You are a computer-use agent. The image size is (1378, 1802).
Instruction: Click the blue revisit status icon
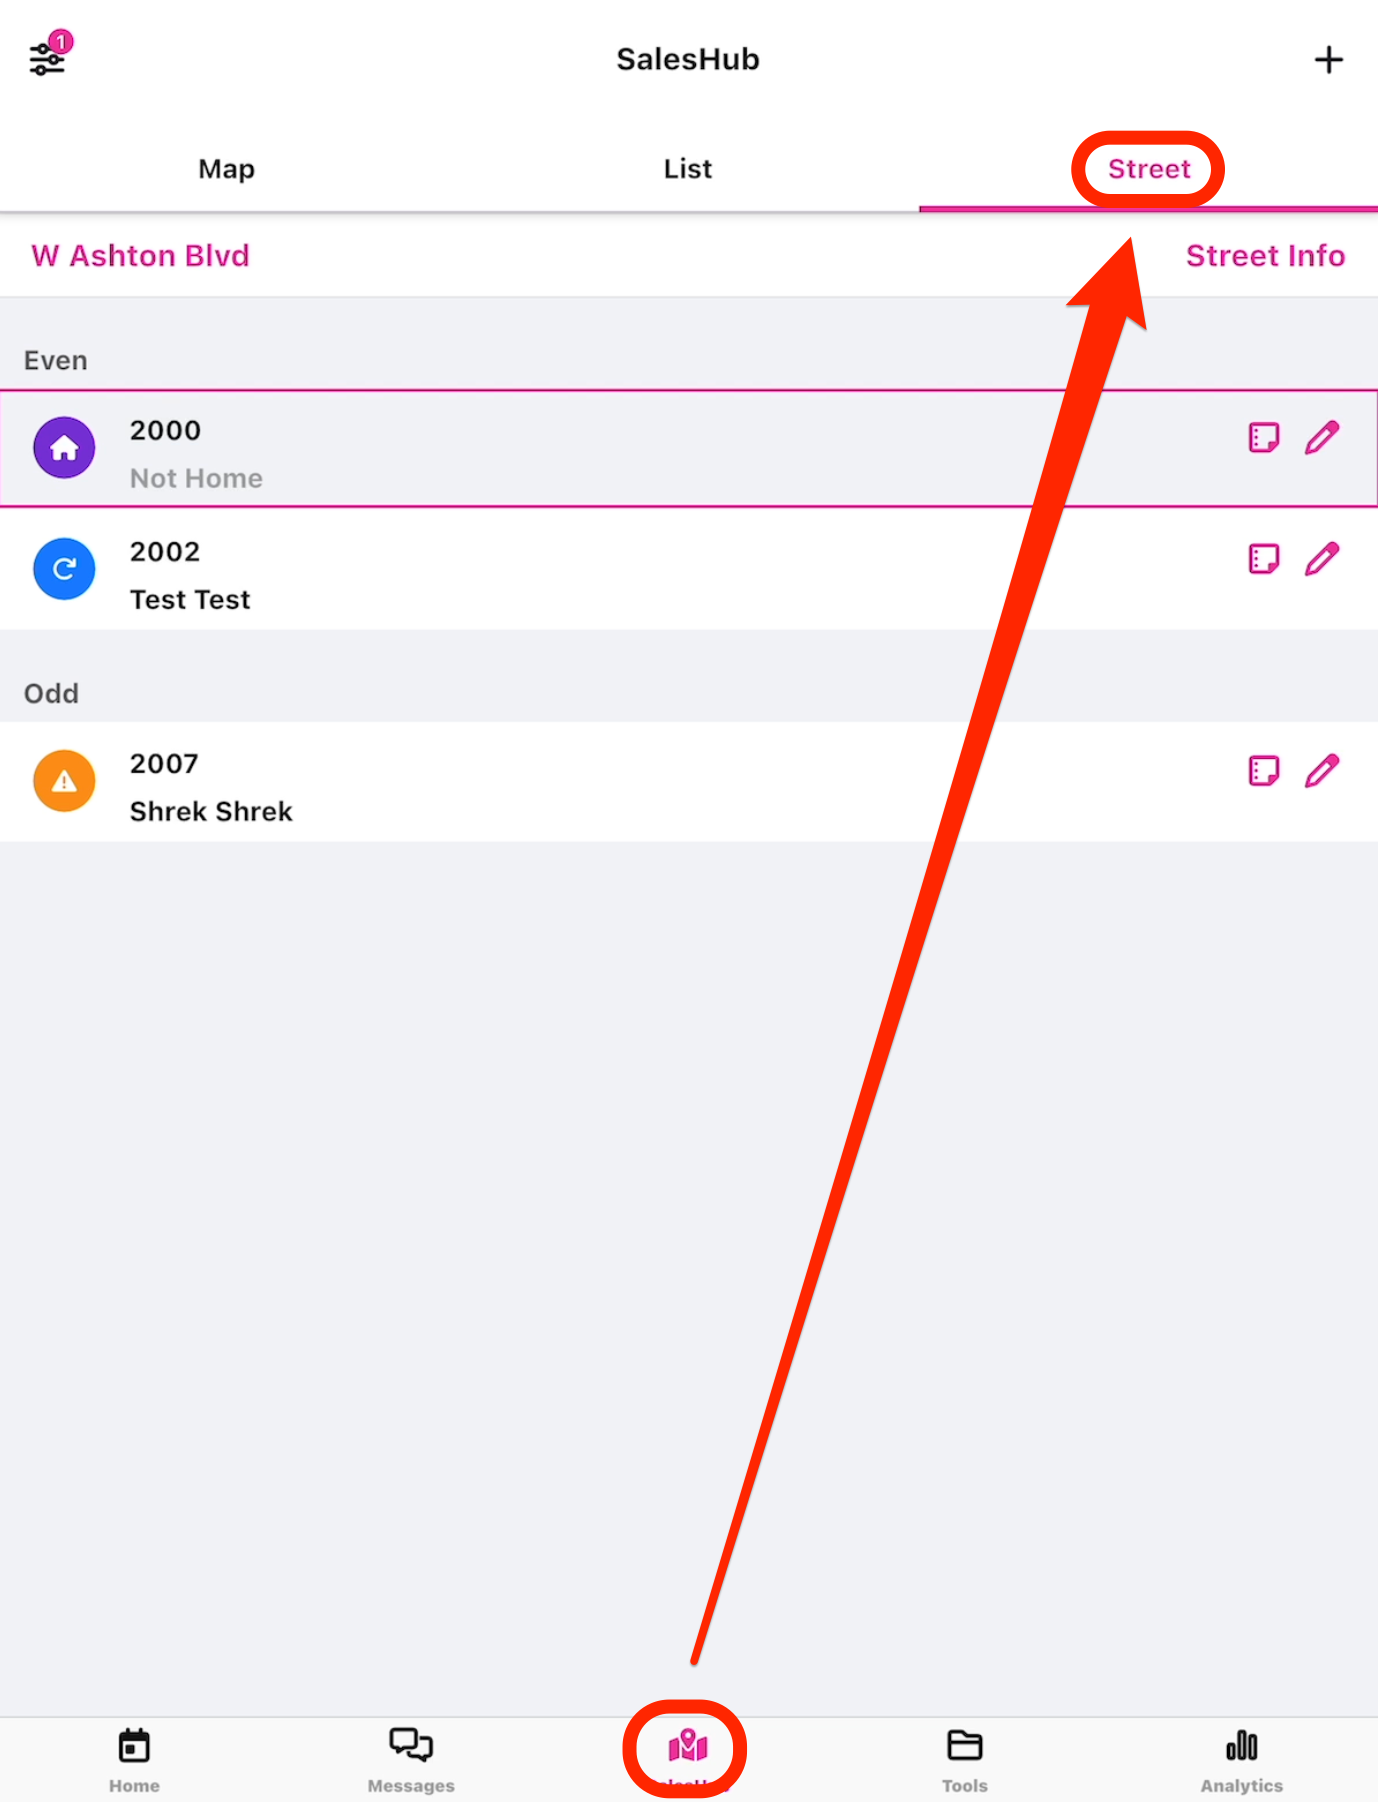(64, 569)
